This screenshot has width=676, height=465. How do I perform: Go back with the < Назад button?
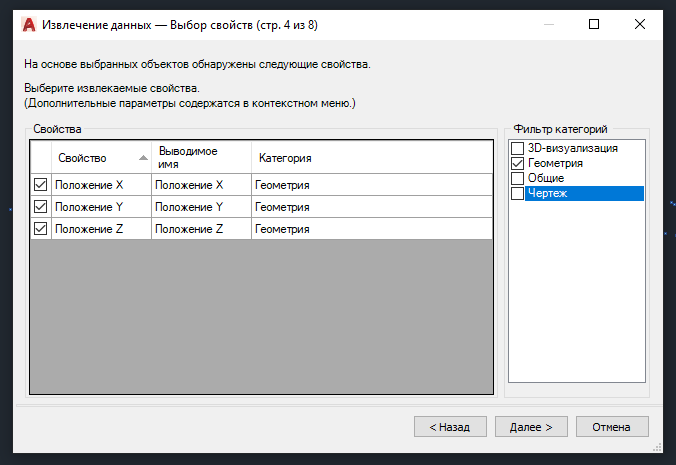click(x=450, y=426)
